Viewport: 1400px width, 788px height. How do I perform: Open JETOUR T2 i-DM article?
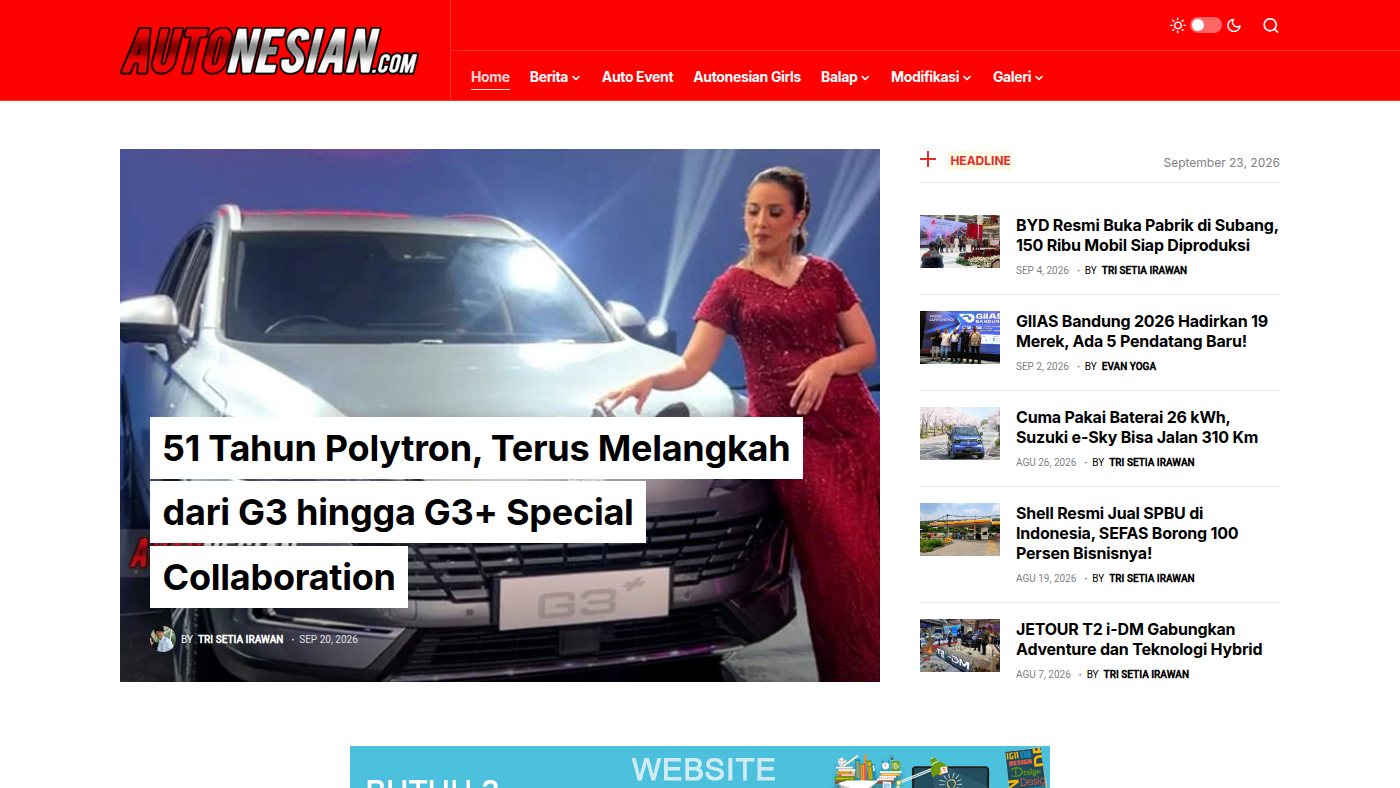click(x=1139, y=639)
